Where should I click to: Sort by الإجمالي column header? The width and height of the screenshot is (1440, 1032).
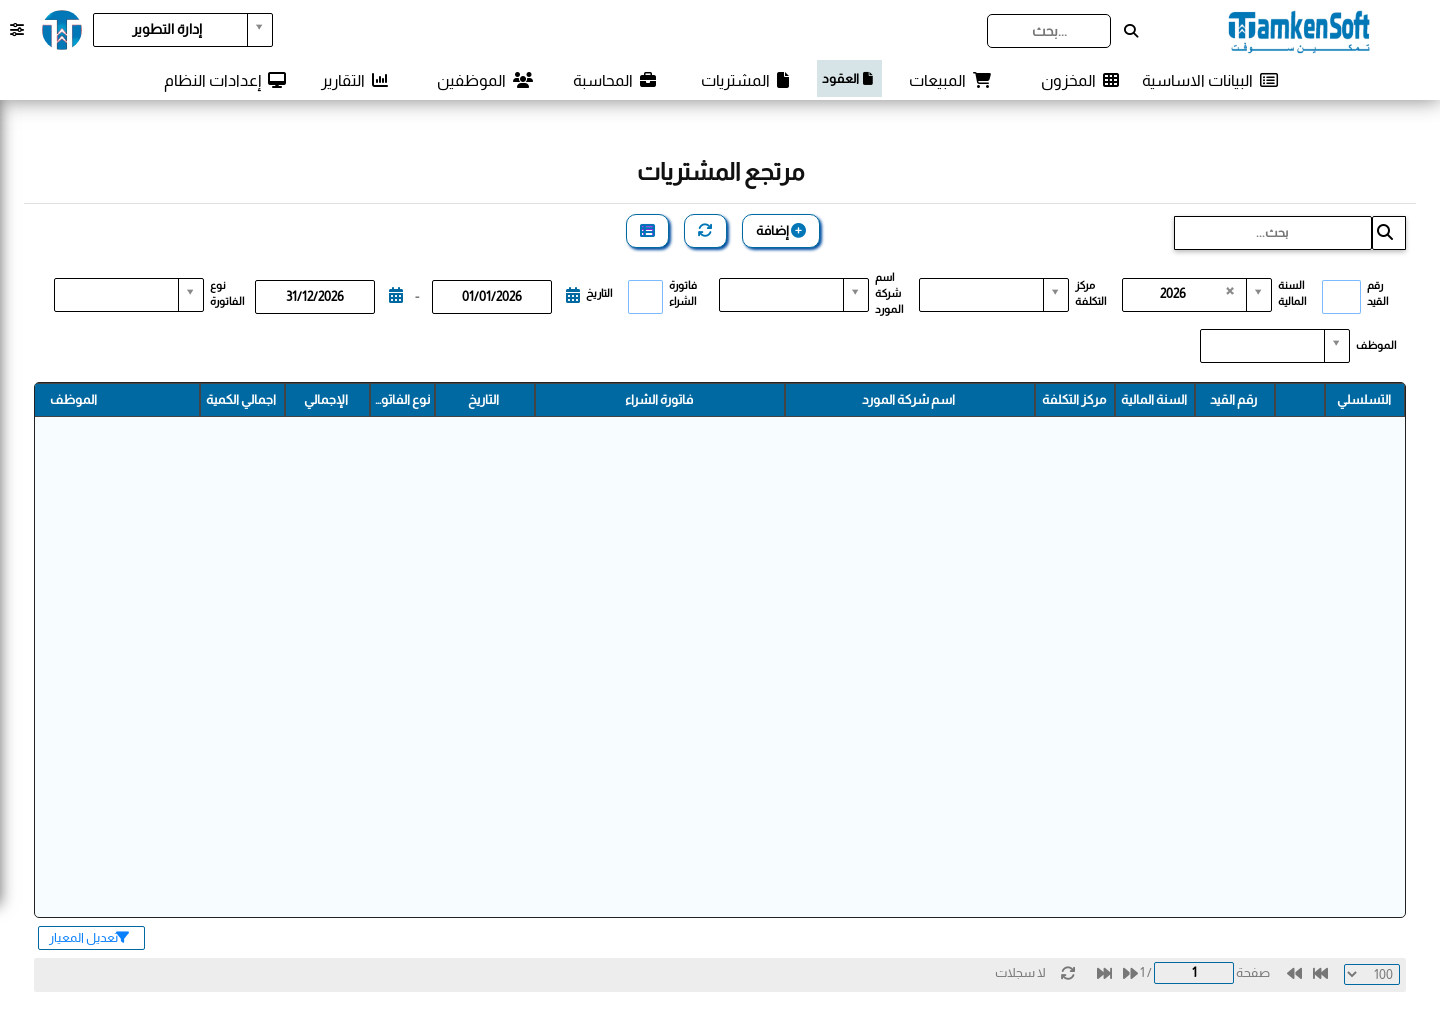point(327,400)
